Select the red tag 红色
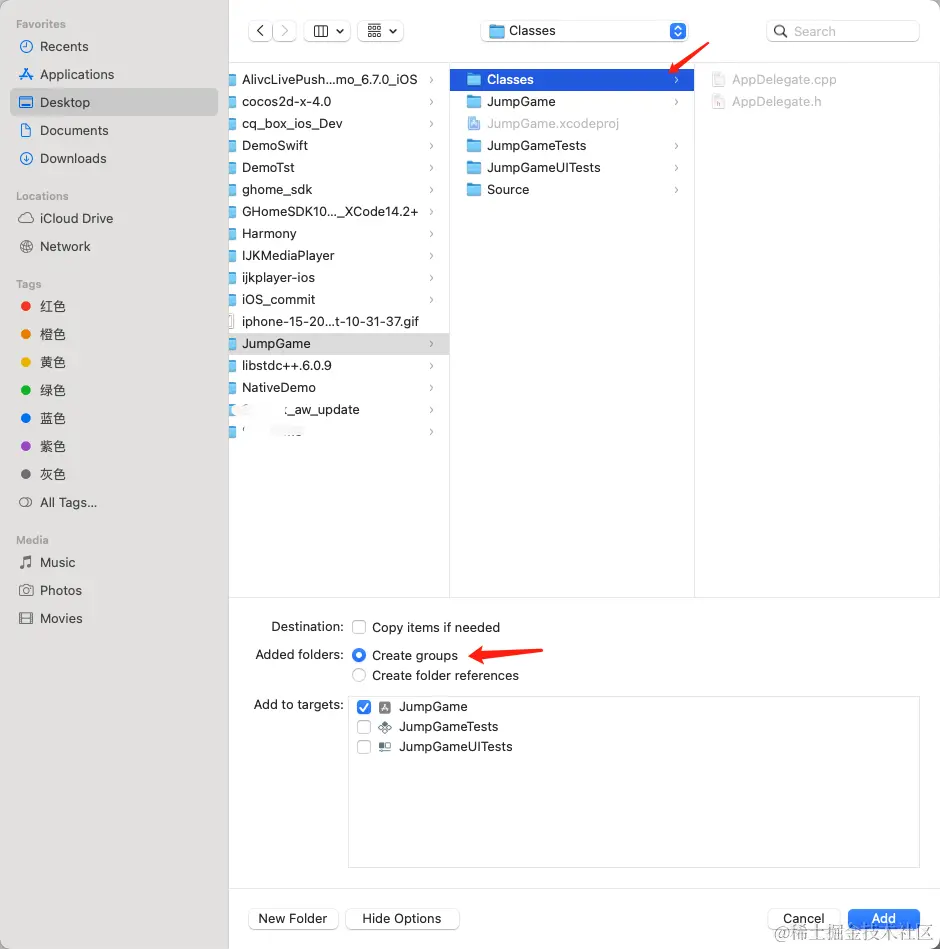The image size is (940, 949). pos(52,306)
